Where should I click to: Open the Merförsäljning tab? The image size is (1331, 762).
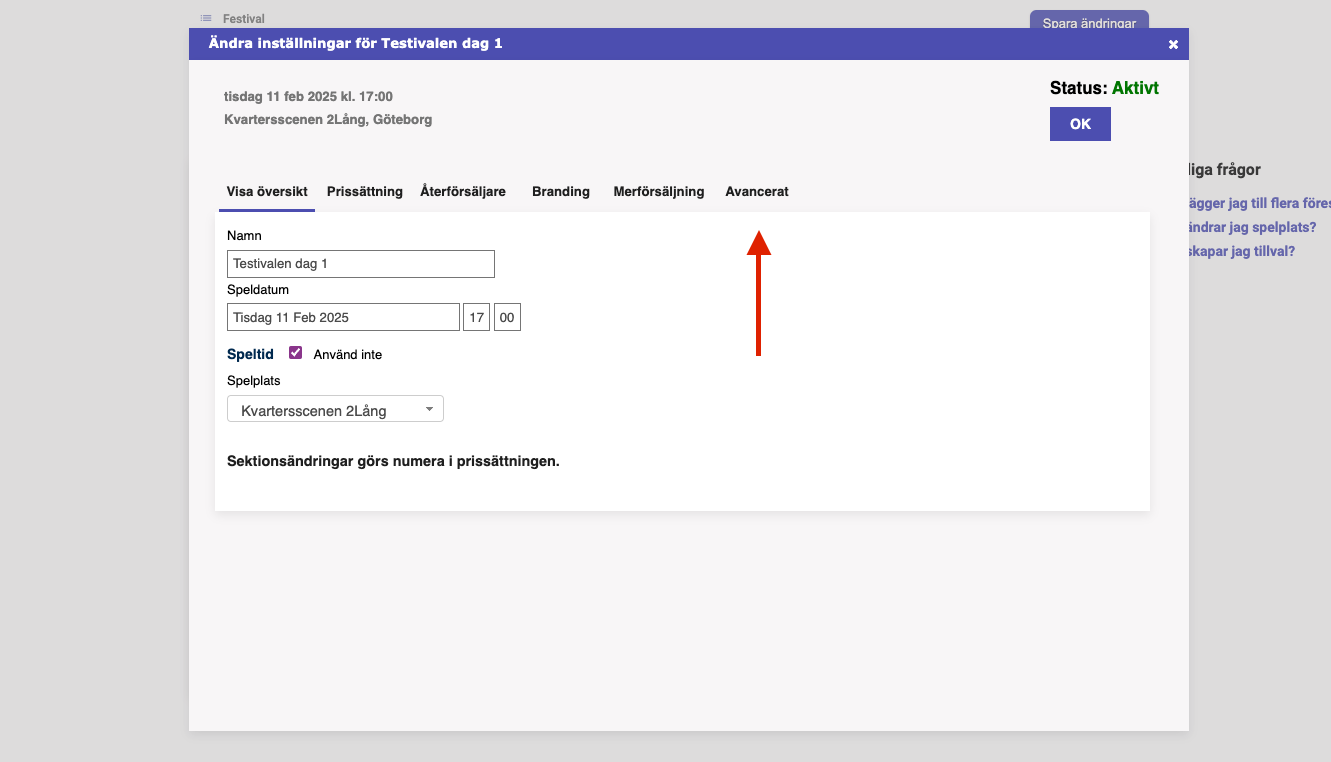(x=659, y=191)
